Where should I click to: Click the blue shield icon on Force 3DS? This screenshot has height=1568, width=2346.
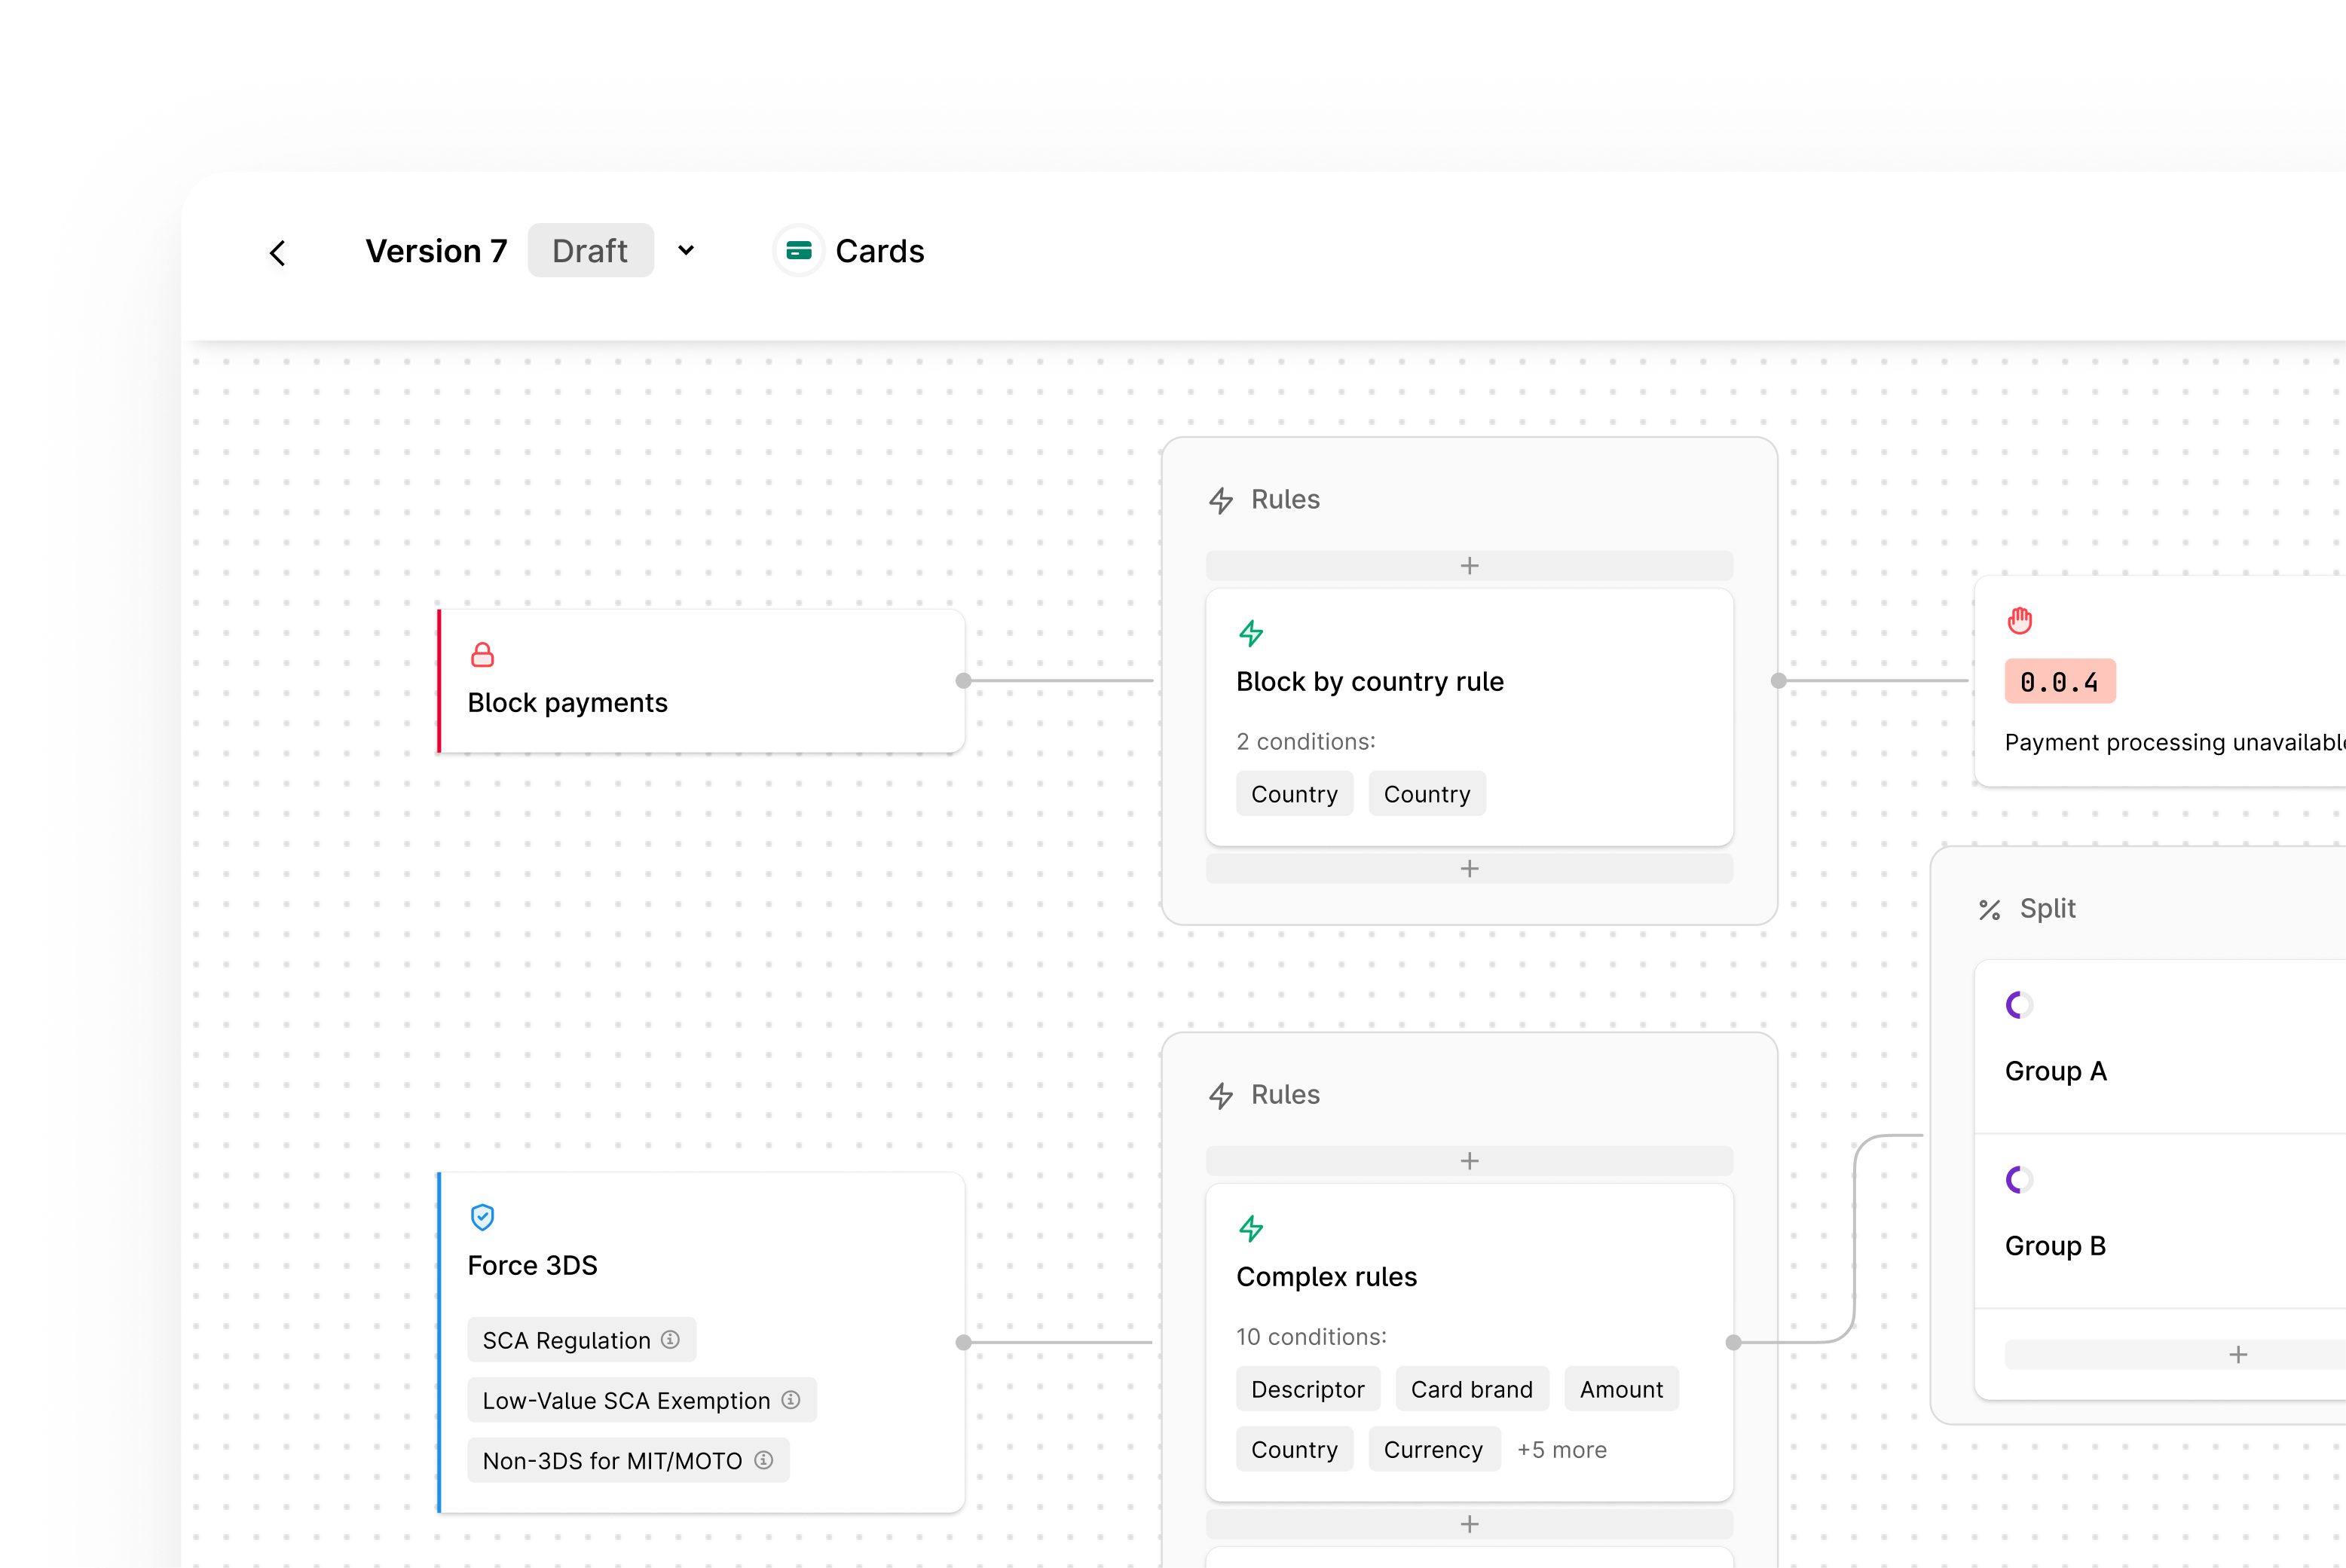[483, 1217]
